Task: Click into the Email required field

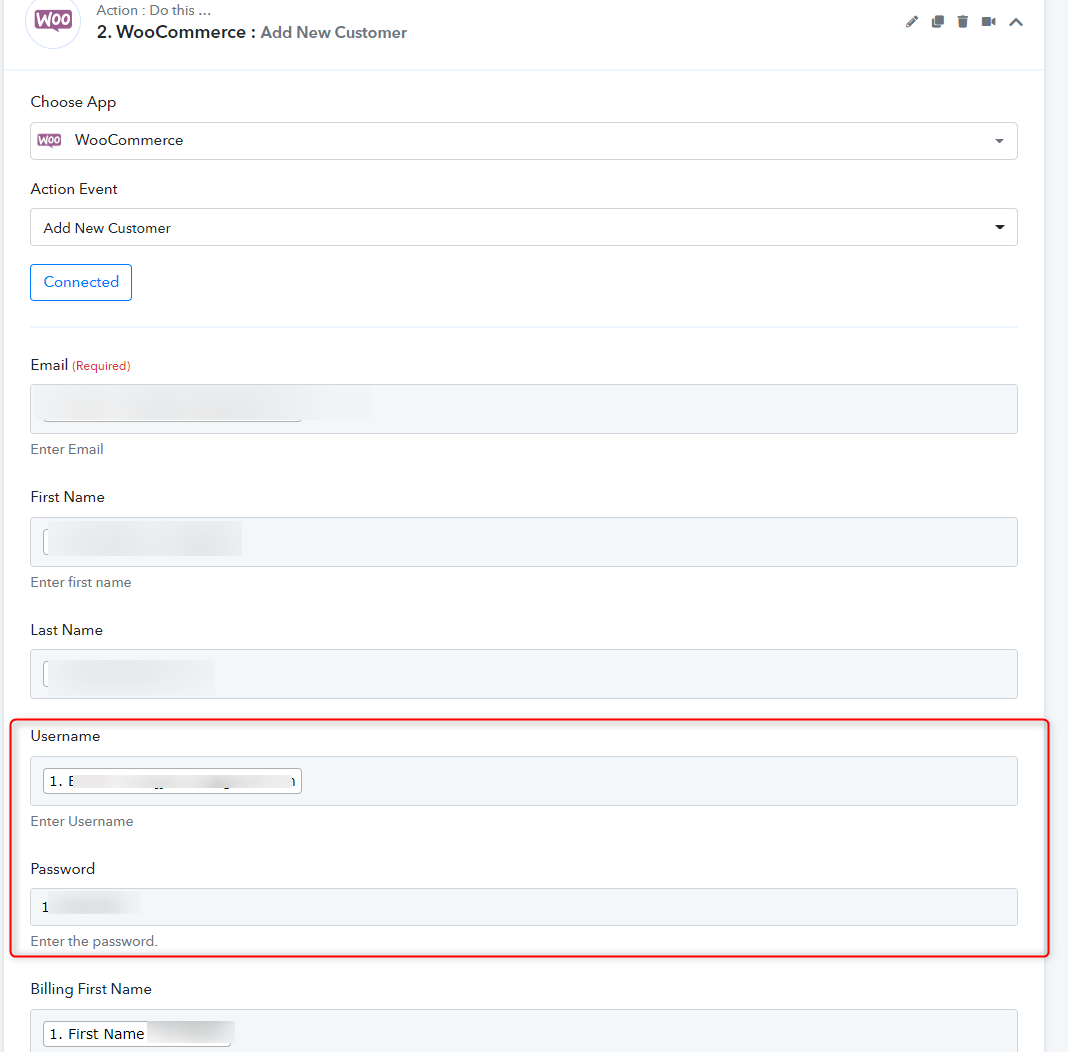Action: [x=523, y=409]
